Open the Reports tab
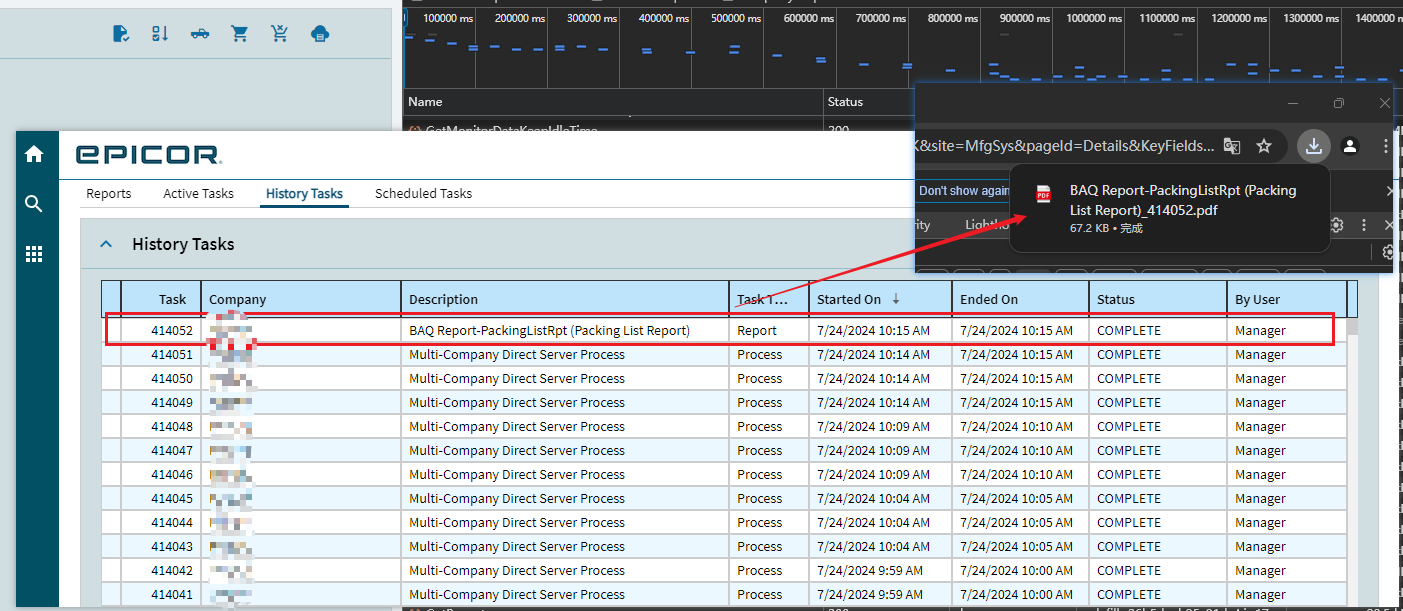1403x611 pixels. (x=109, y=193)
